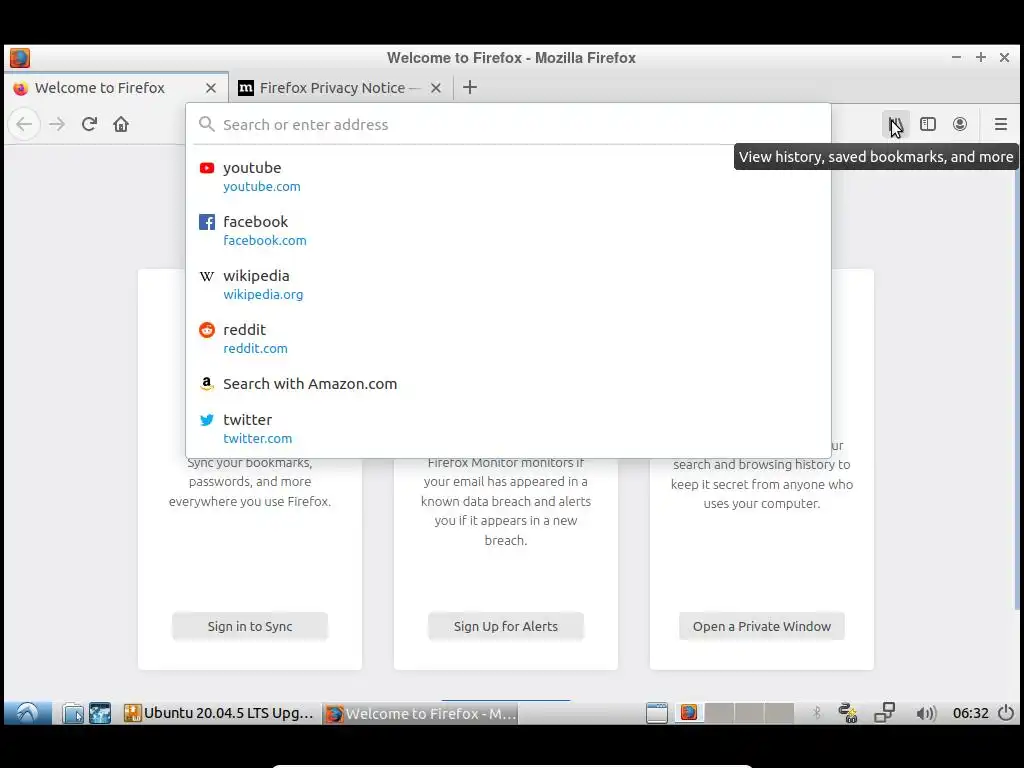Click the Reddit mascot icon
1024x768 pixels.
(x=207, y=330)
